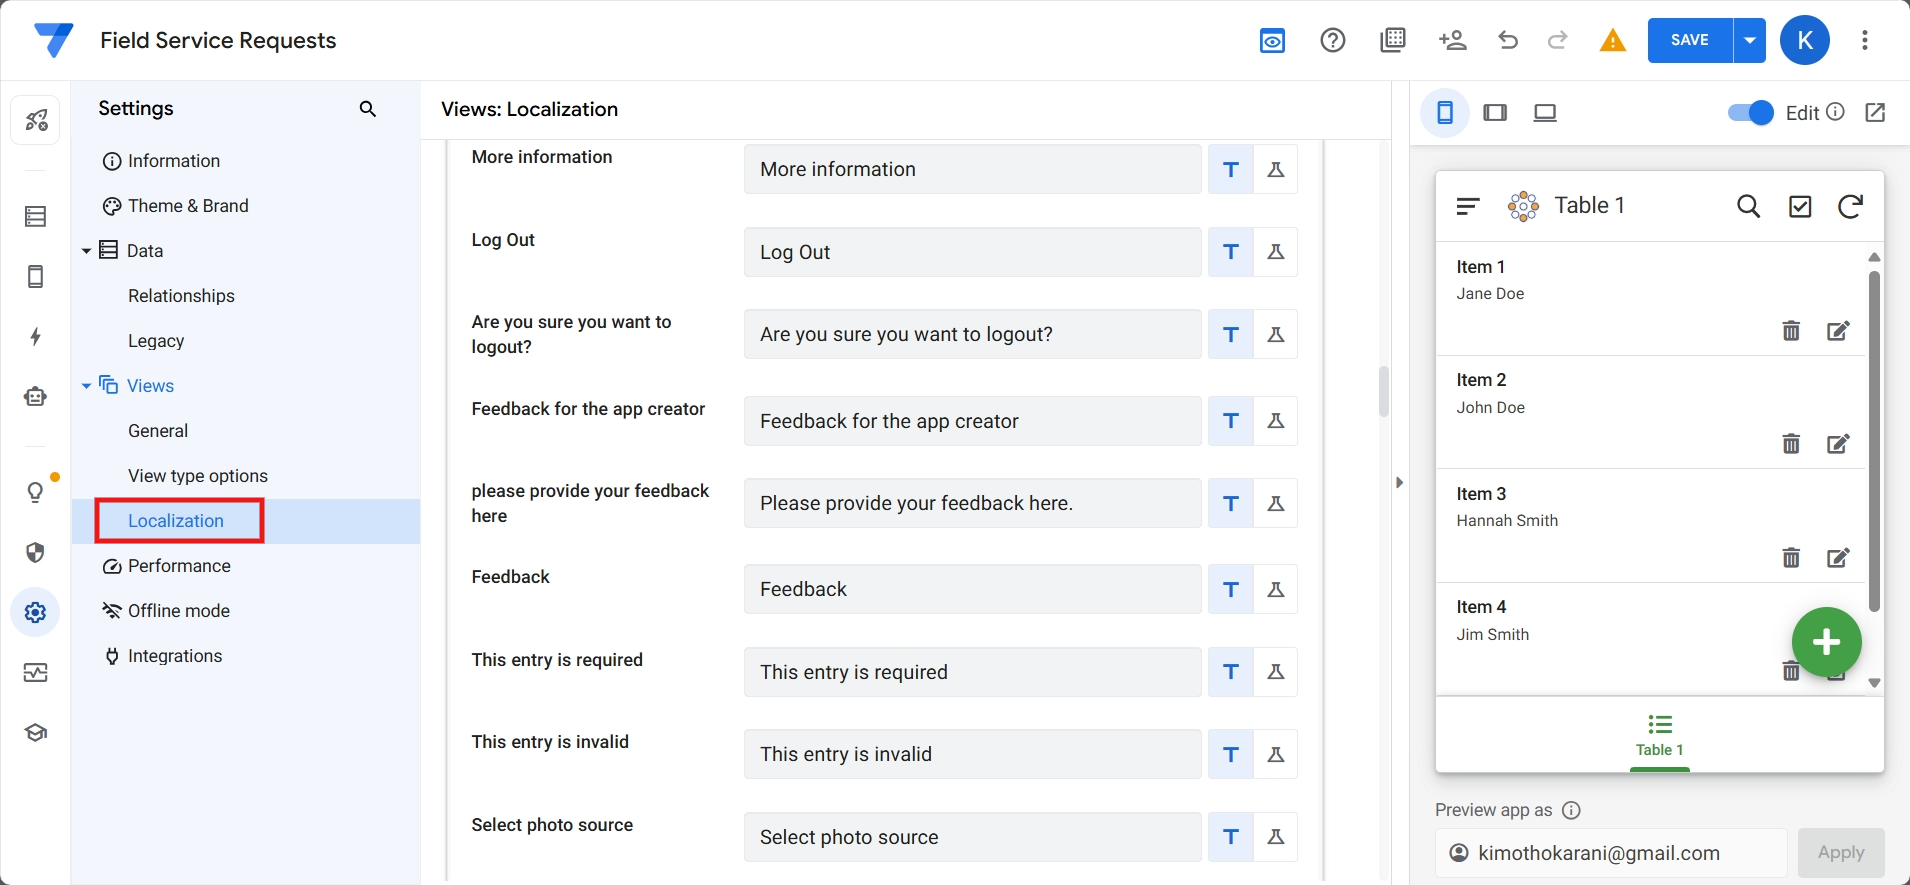Collapse the Views settings group
The image size is (1910, 885).
point(86,386)
